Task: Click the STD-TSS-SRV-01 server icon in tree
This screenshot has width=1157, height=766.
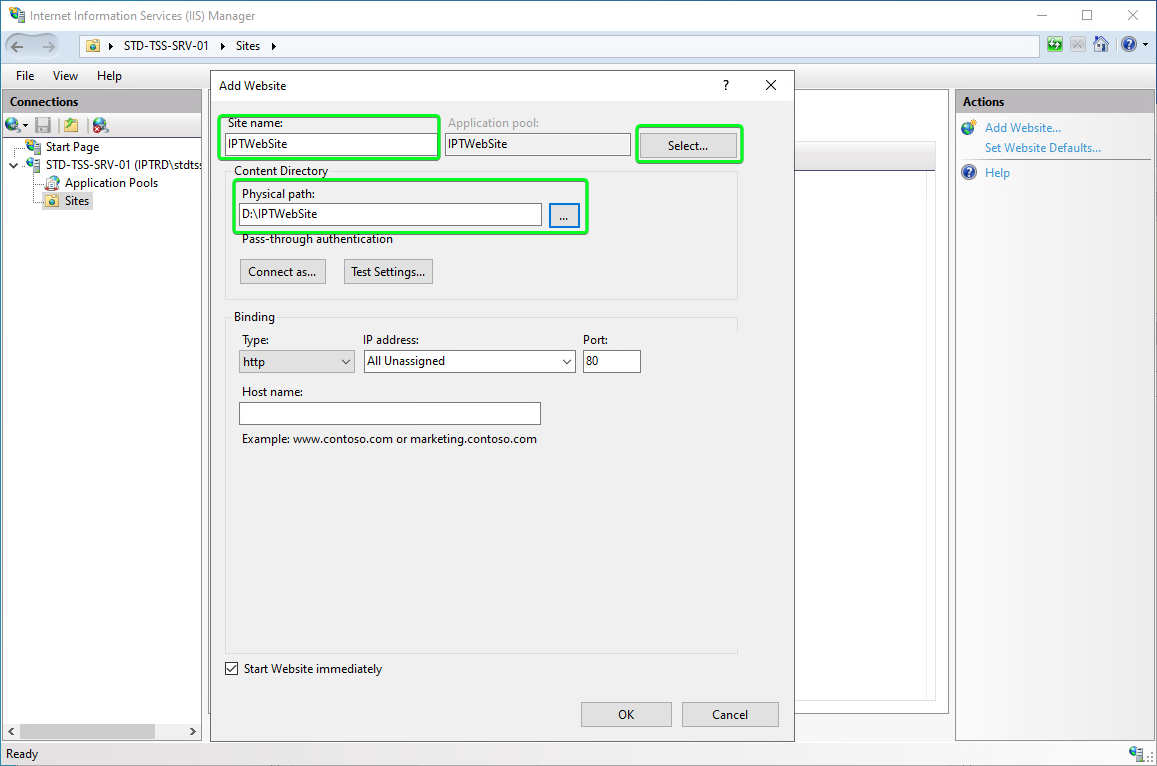Action: (x=34, y=164)
